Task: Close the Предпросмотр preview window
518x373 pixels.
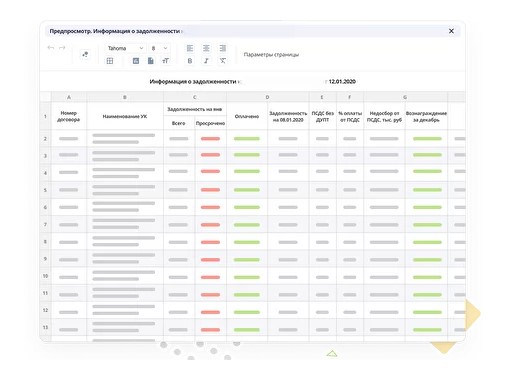Action: pos(451,31)
